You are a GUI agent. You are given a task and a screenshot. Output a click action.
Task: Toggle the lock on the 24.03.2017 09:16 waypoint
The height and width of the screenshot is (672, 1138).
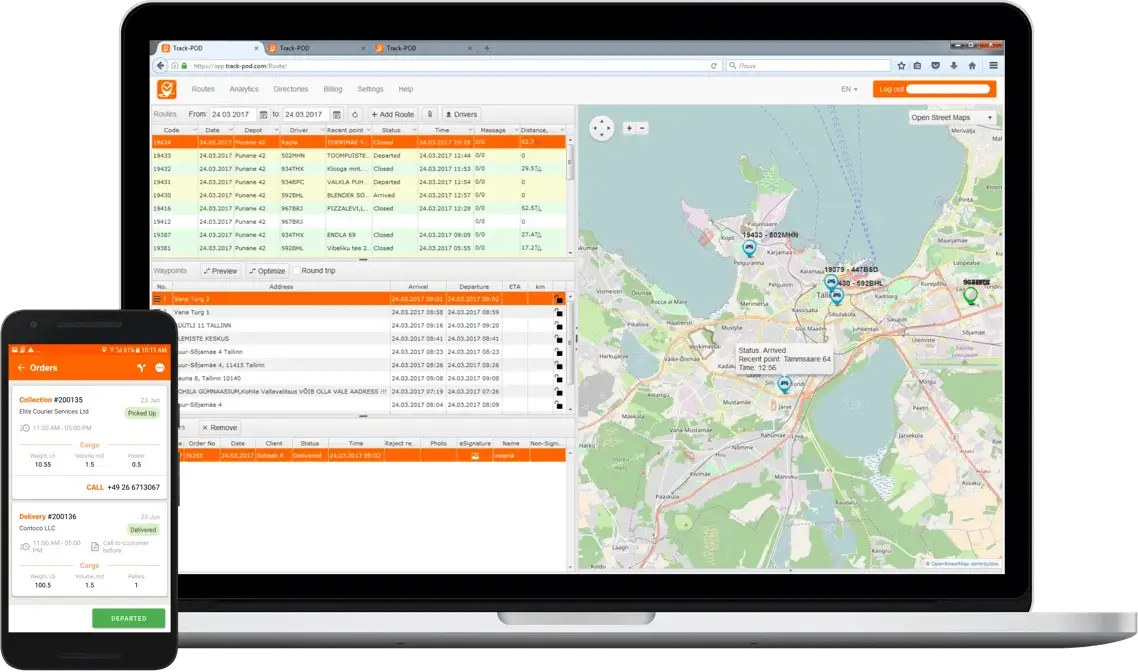559,326
